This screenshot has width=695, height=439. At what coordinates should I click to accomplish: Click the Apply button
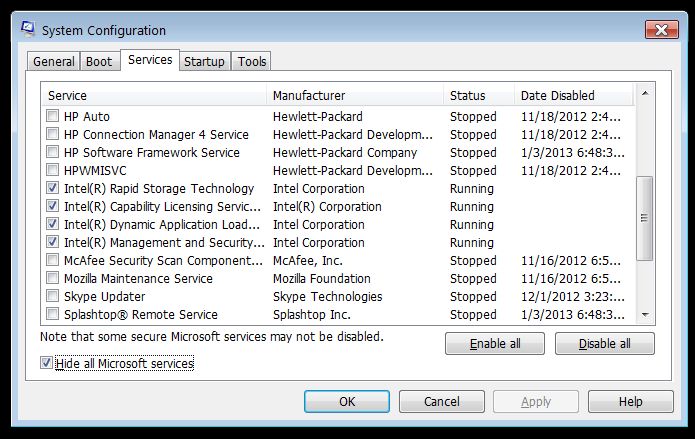click(x=536, y=401)
